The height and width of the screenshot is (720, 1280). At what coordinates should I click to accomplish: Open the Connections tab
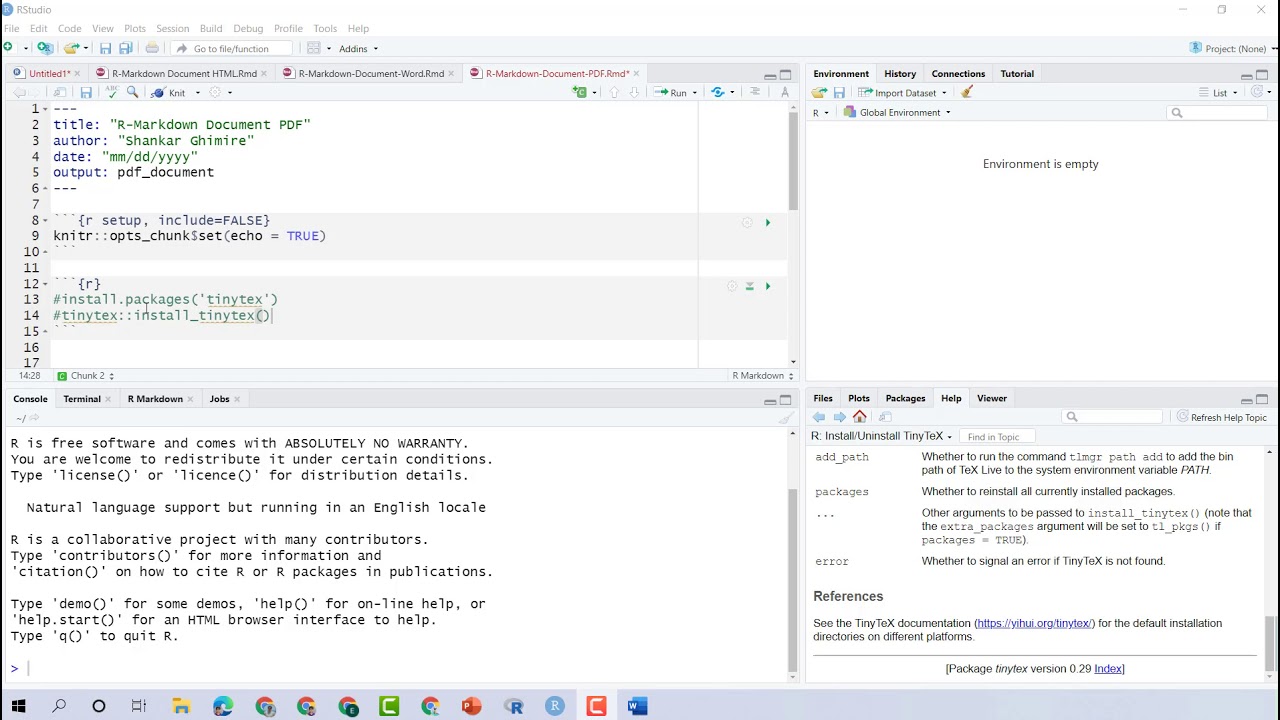pos(958,73)
